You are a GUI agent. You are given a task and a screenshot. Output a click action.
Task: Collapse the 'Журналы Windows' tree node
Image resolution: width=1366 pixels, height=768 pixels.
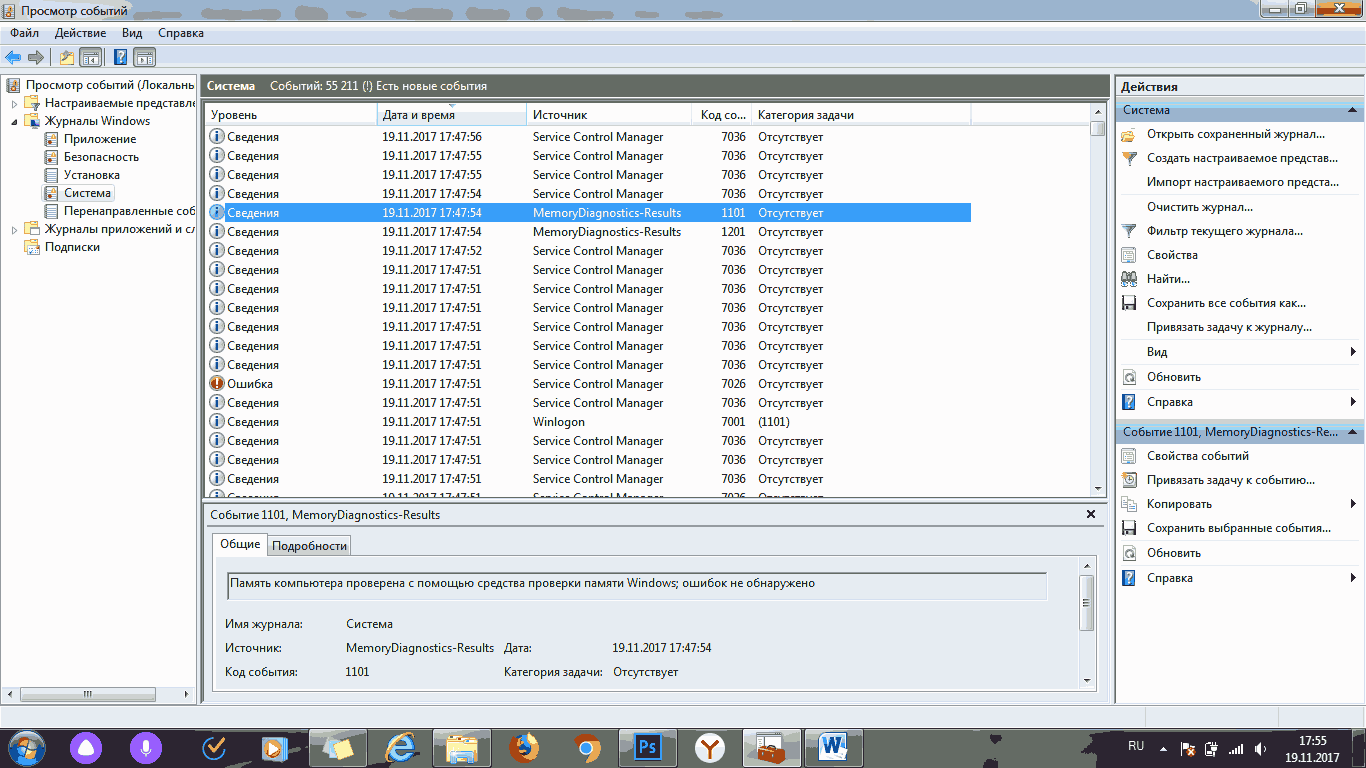coord(14,121)
